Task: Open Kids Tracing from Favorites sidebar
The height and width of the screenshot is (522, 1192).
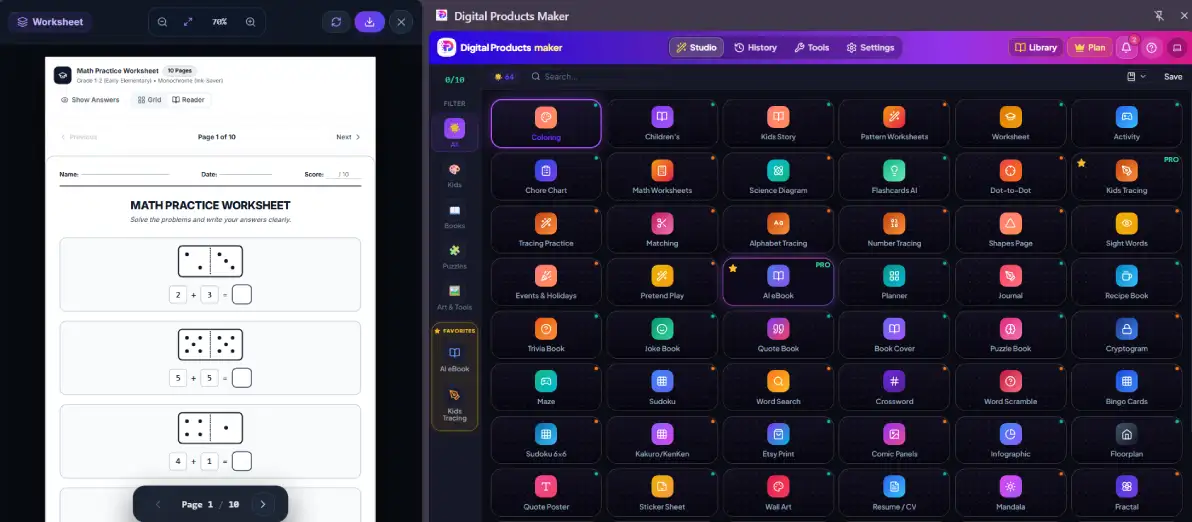Action: point(455,405)
